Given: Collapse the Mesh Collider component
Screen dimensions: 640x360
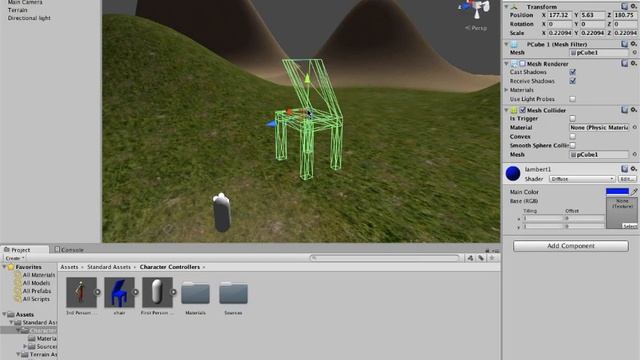Looking at the screenshot, I should [506, 110].
